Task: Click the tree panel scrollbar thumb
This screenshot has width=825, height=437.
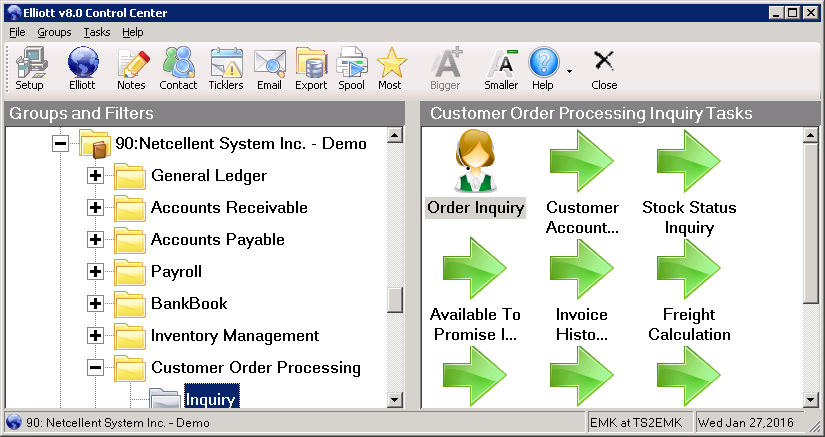Action: (x=395, y=300)
